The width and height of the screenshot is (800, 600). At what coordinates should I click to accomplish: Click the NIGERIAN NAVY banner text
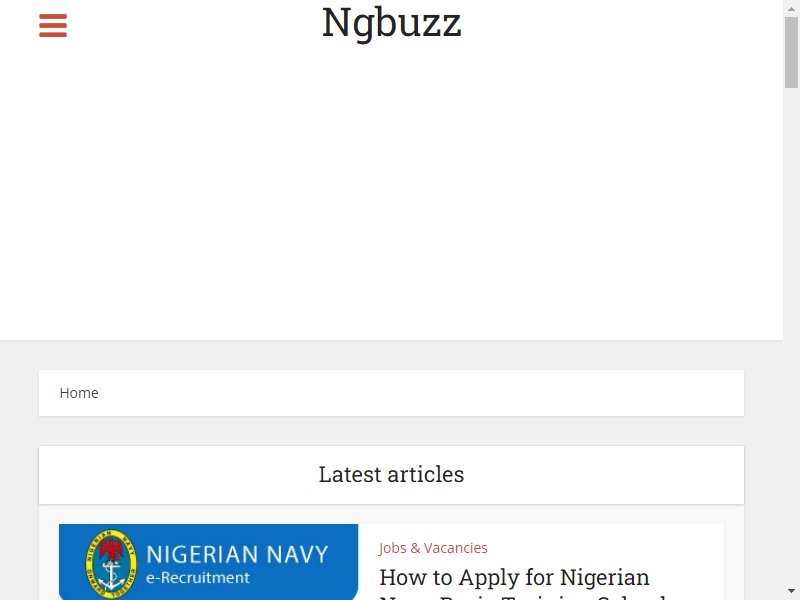[237, 555]
